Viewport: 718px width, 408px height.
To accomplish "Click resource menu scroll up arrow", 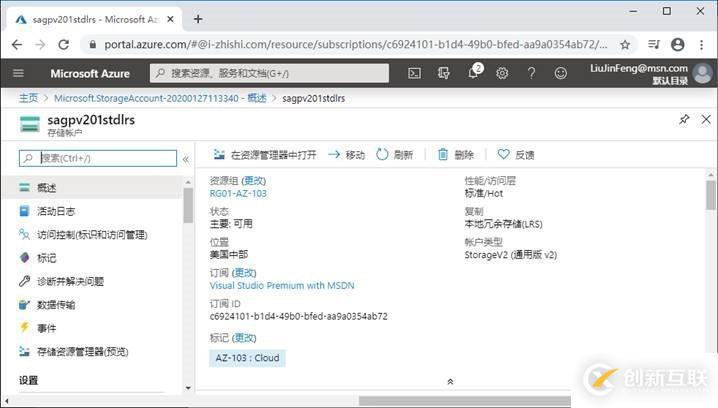I will (188, 182).
